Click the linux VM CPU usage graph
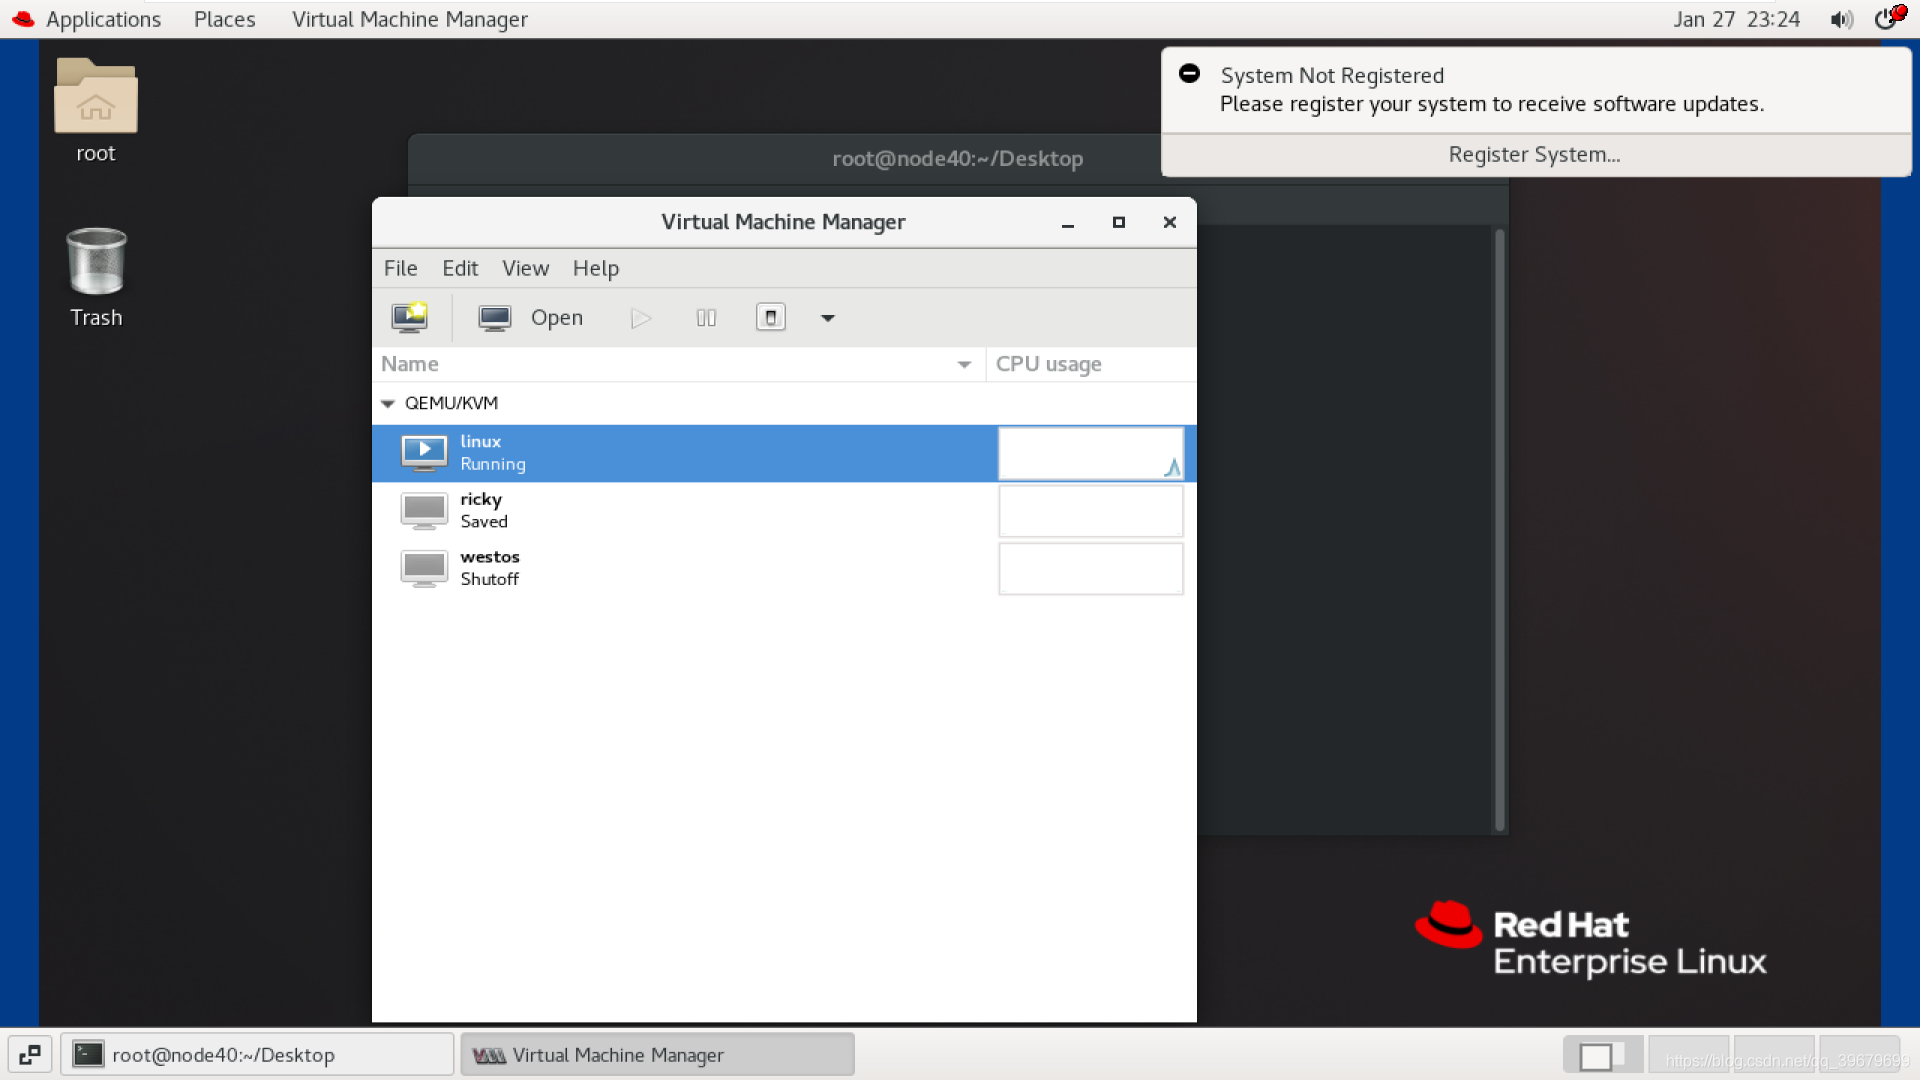The height and width of the screenshot is (1080, 1920). [x=1090, y=453]
